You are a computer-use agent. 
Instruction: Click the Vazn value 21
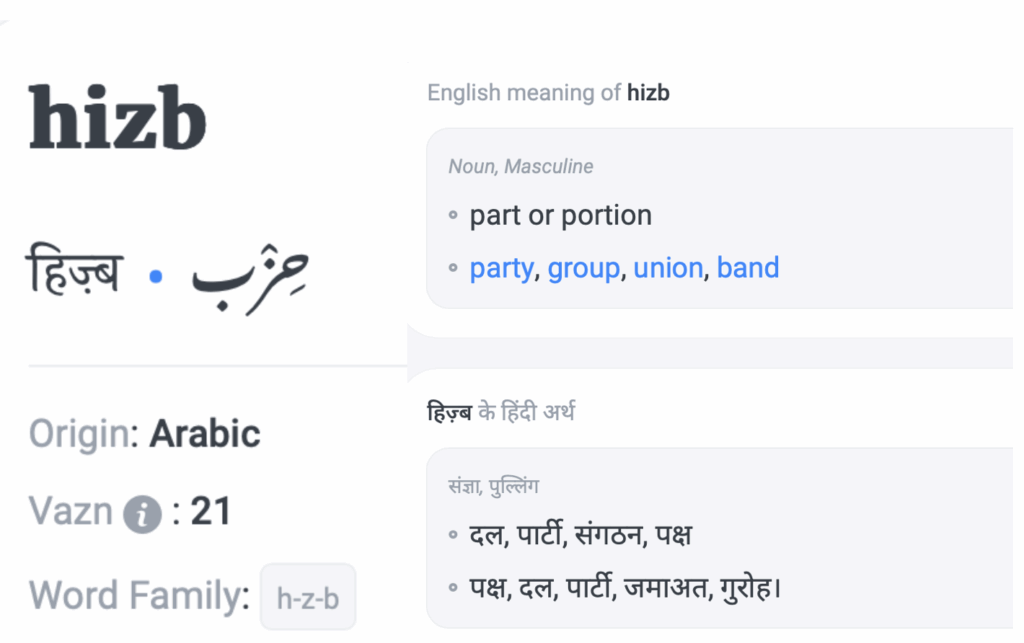211,512
